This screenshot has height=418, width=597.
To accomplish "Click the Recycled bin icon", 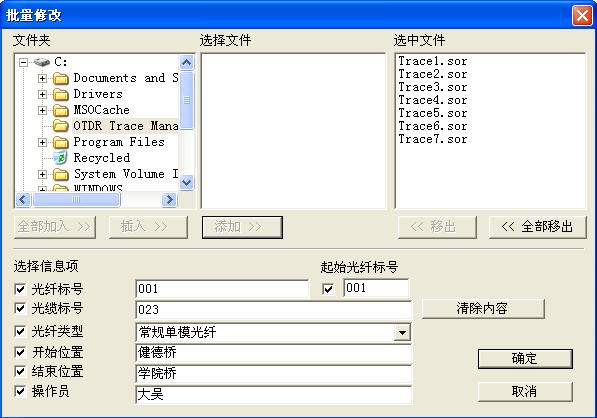I will [60, 158].
